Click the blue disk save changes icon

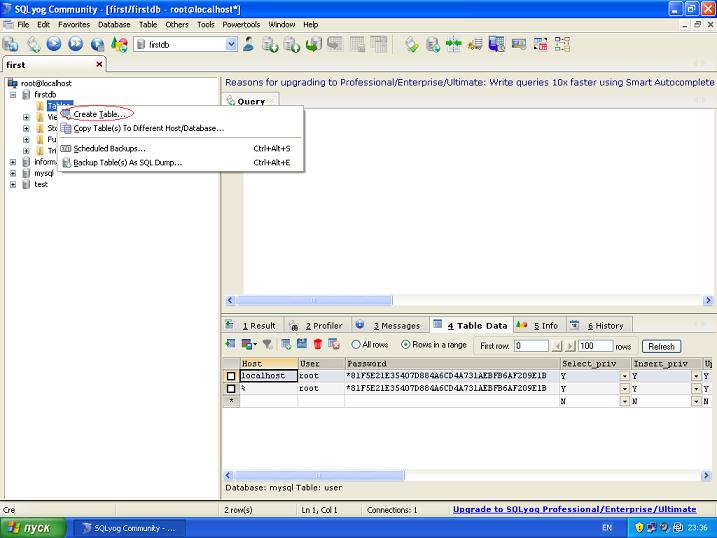(302, 344)
